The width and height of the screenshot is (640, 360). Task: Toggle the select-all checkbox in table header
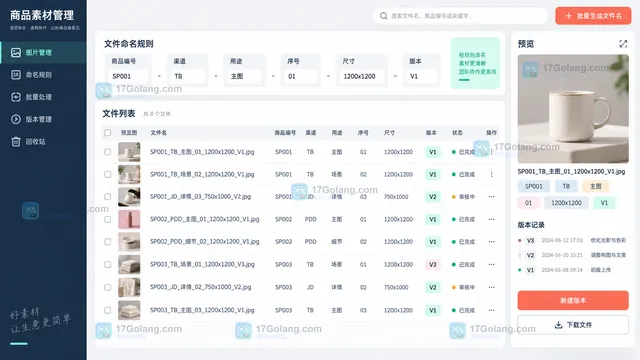[x=108, y=133]
